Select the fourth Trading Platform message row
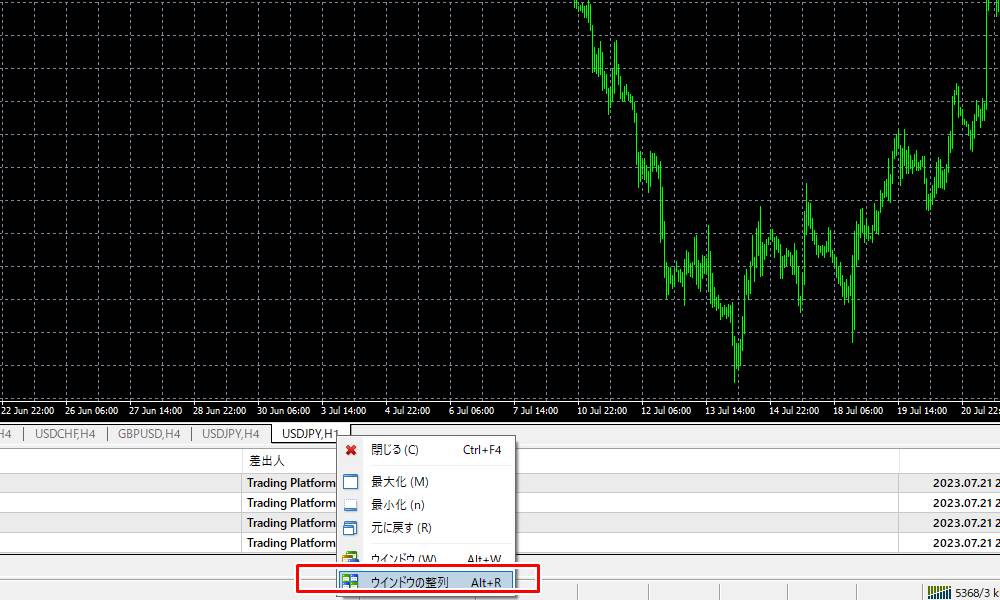Image resolution: width=1000 pixels, height=600 pixels. coord(291,543)
